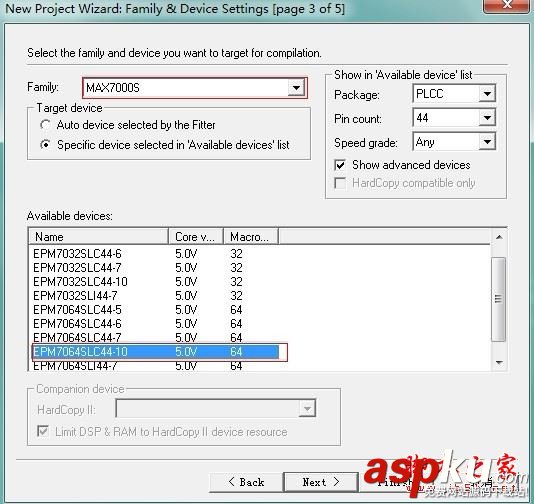
Task: Click the Macrocells column header
Action: pos(251,237)
